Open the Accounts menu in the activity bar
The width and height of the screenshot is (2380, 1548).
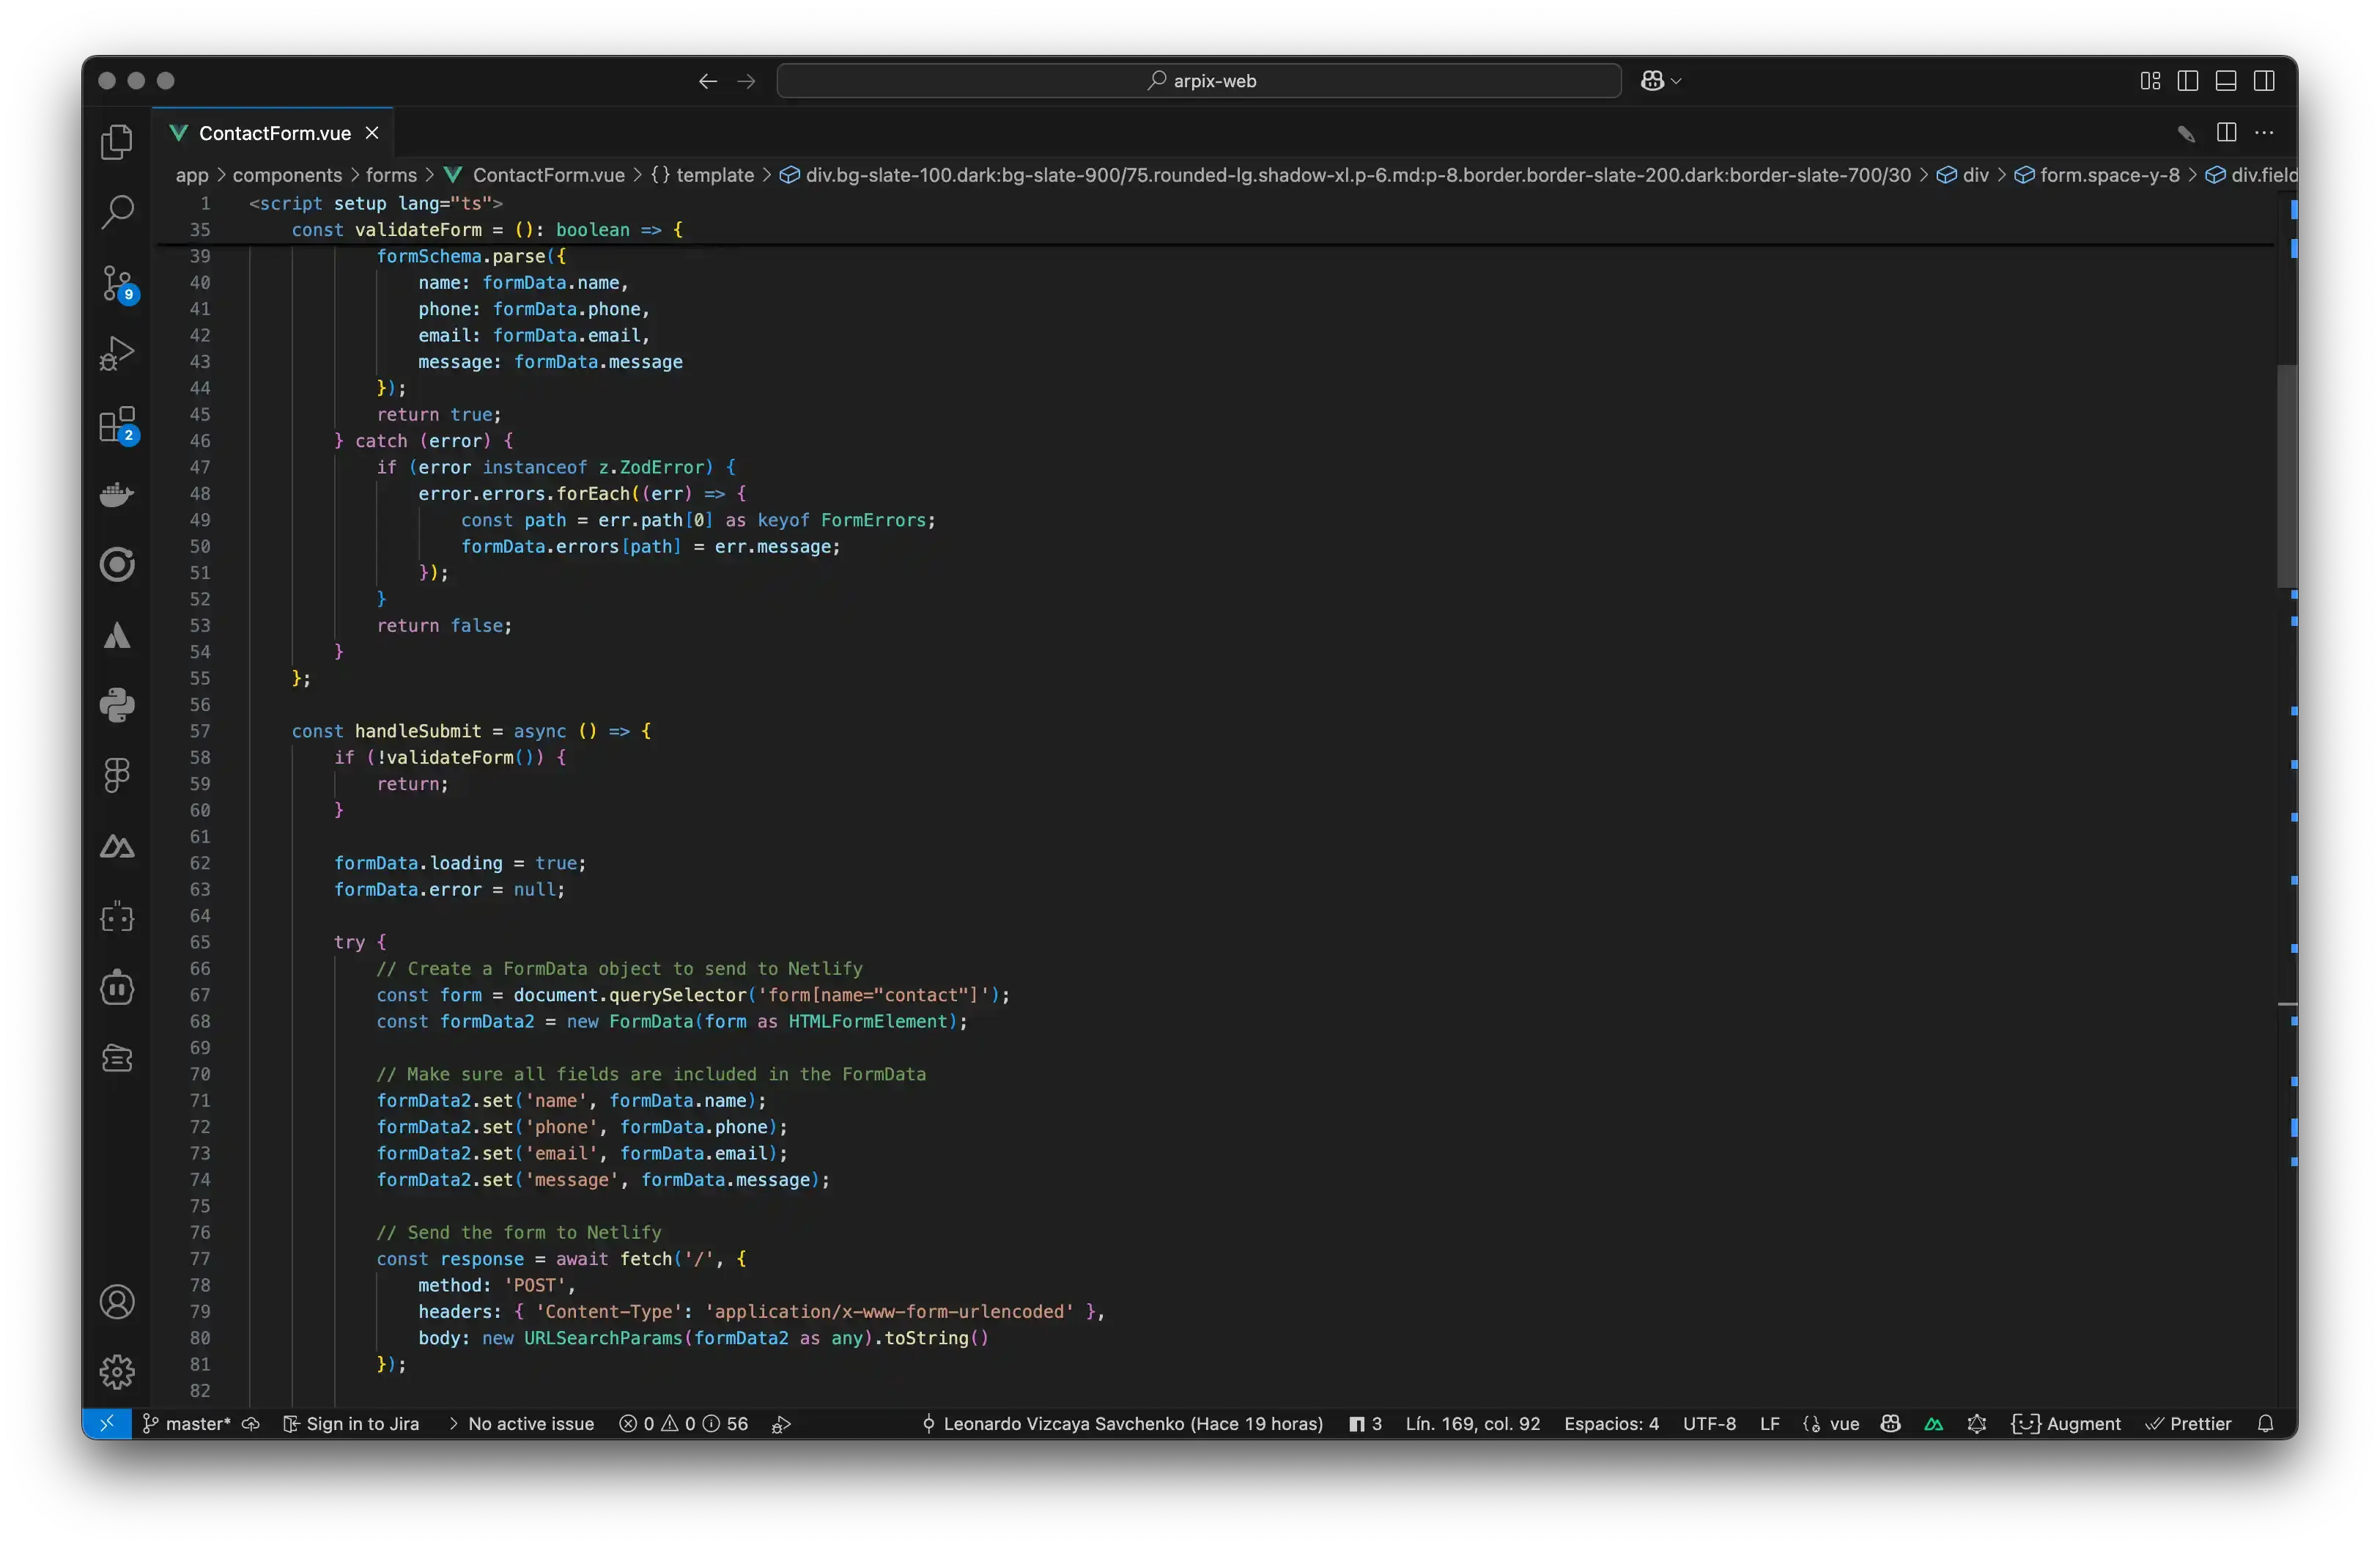pos(117,1302)
